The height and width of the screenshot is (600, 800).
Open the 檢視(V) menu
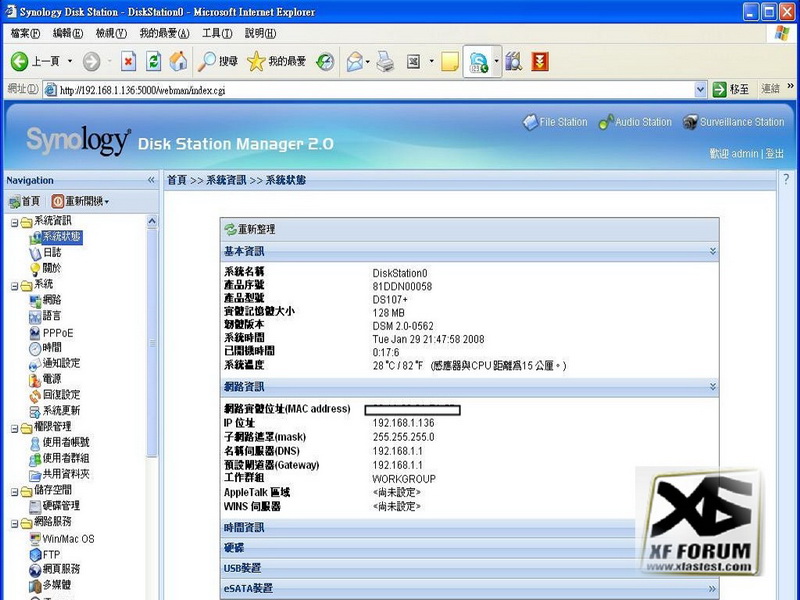[x=111, y=34]
